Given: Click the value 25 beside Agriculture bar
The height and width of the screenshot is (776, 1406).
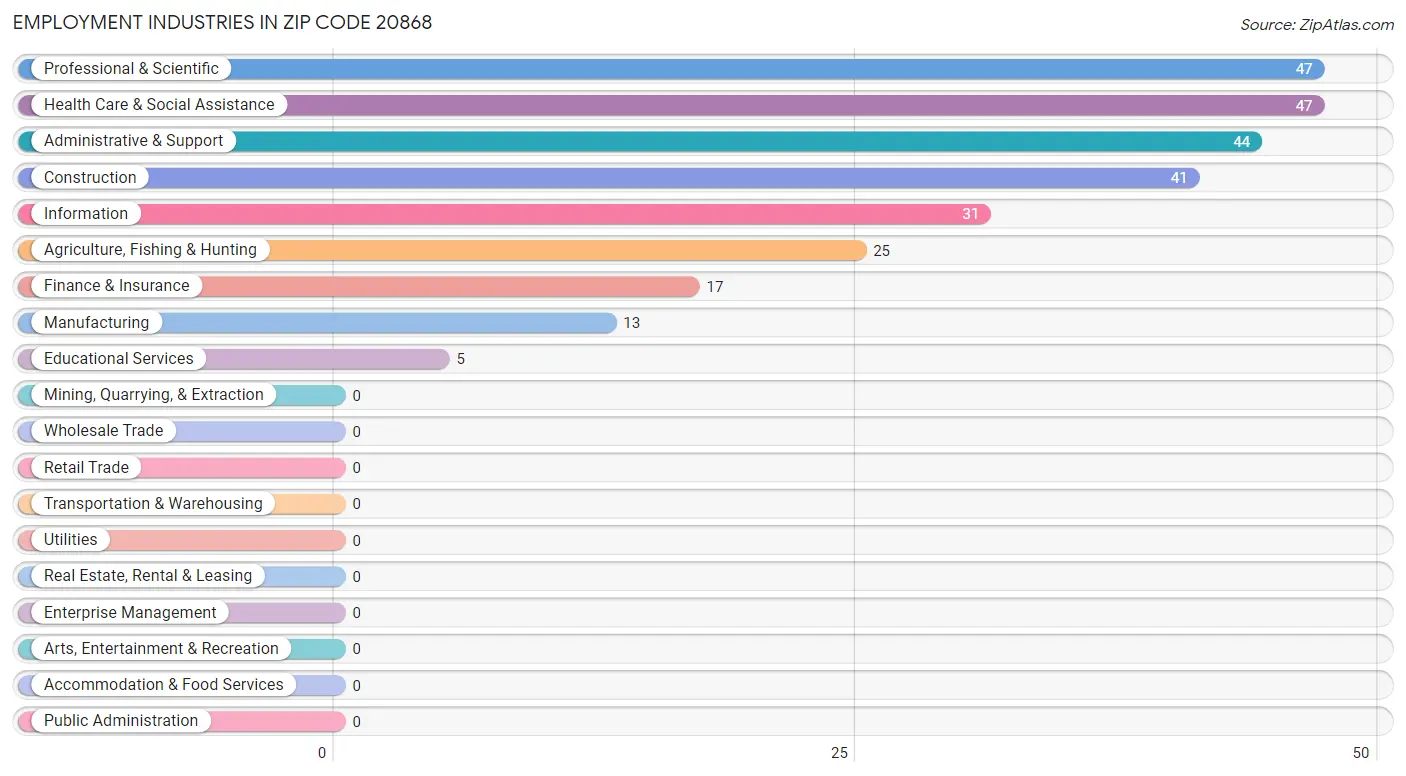Looking at the screenshot, I should tap(882, 251).
